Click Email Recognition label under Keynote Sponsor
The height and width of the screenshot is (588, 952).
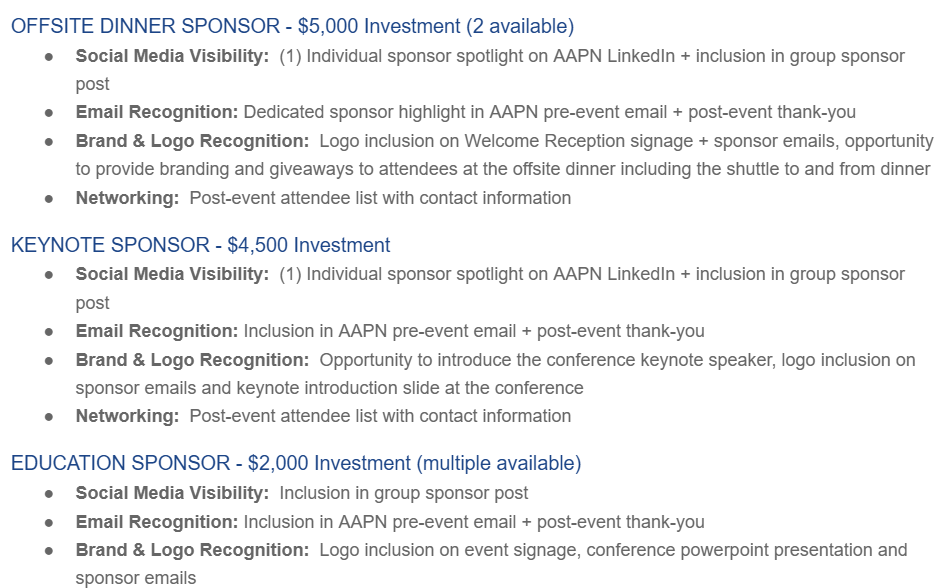157,330
